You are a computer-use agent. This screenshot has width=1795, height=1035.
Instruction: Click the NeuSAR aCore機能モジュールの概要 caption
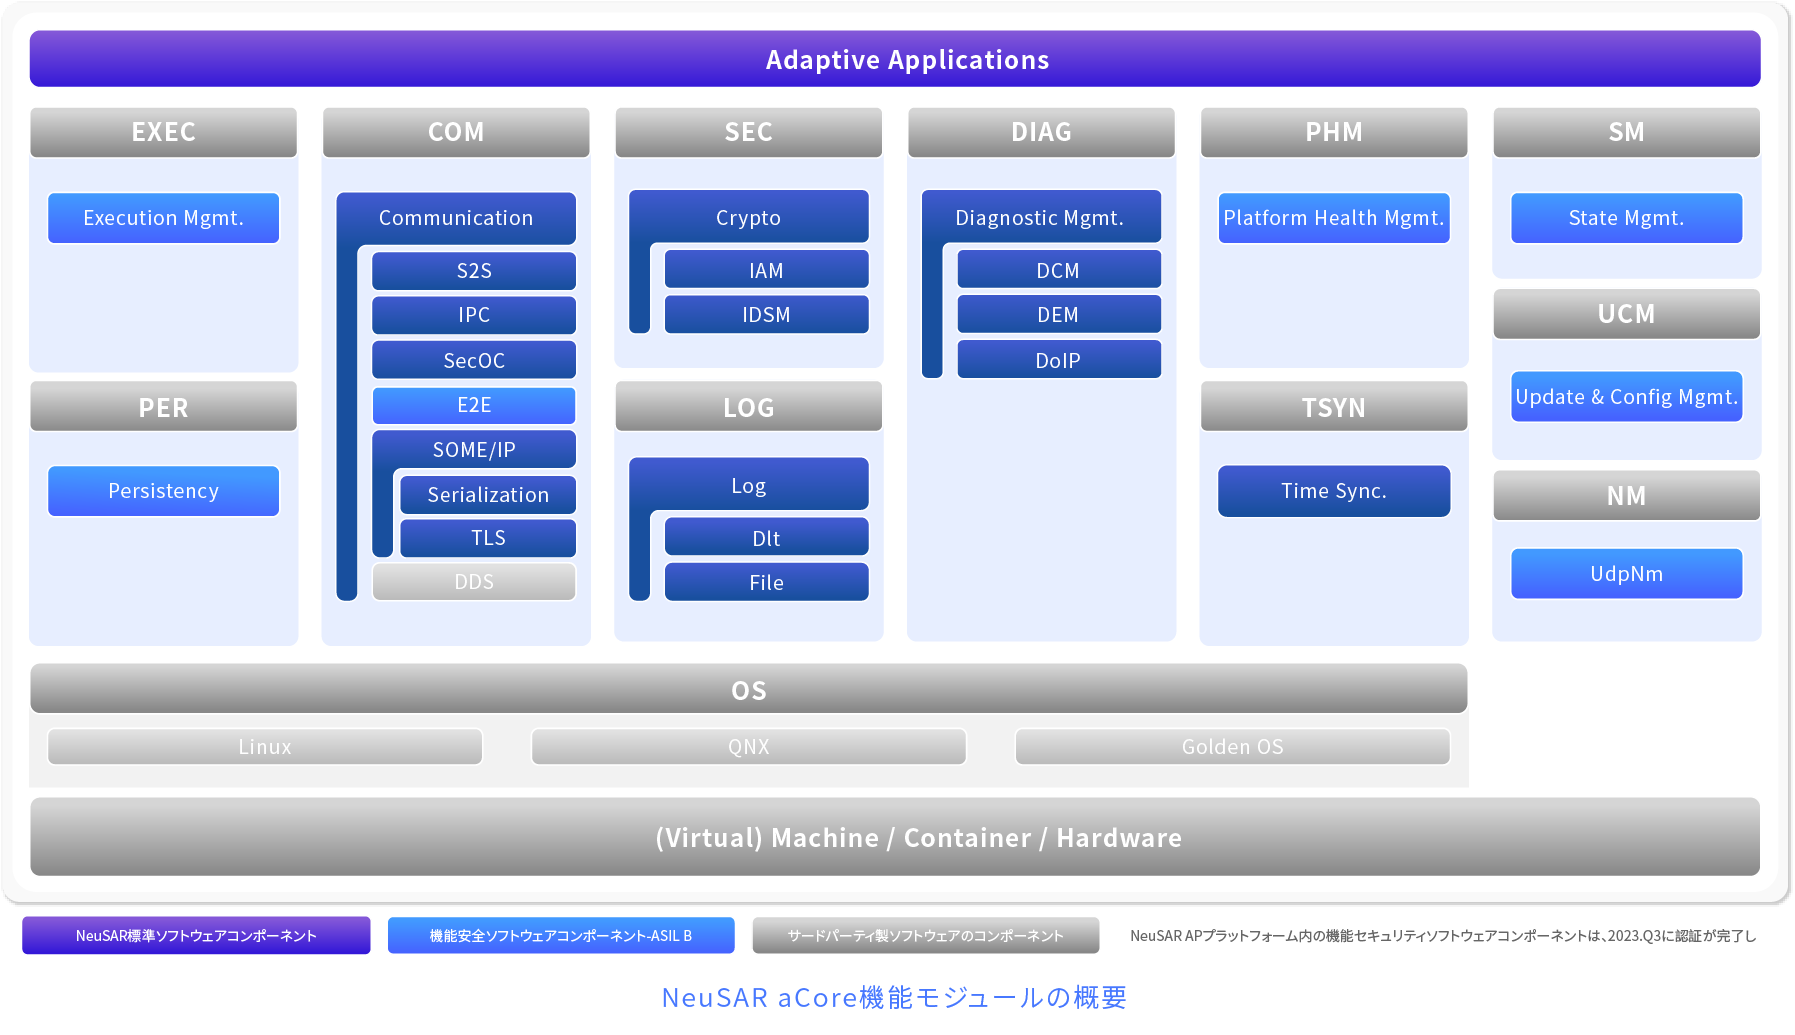tap(895, 997)
